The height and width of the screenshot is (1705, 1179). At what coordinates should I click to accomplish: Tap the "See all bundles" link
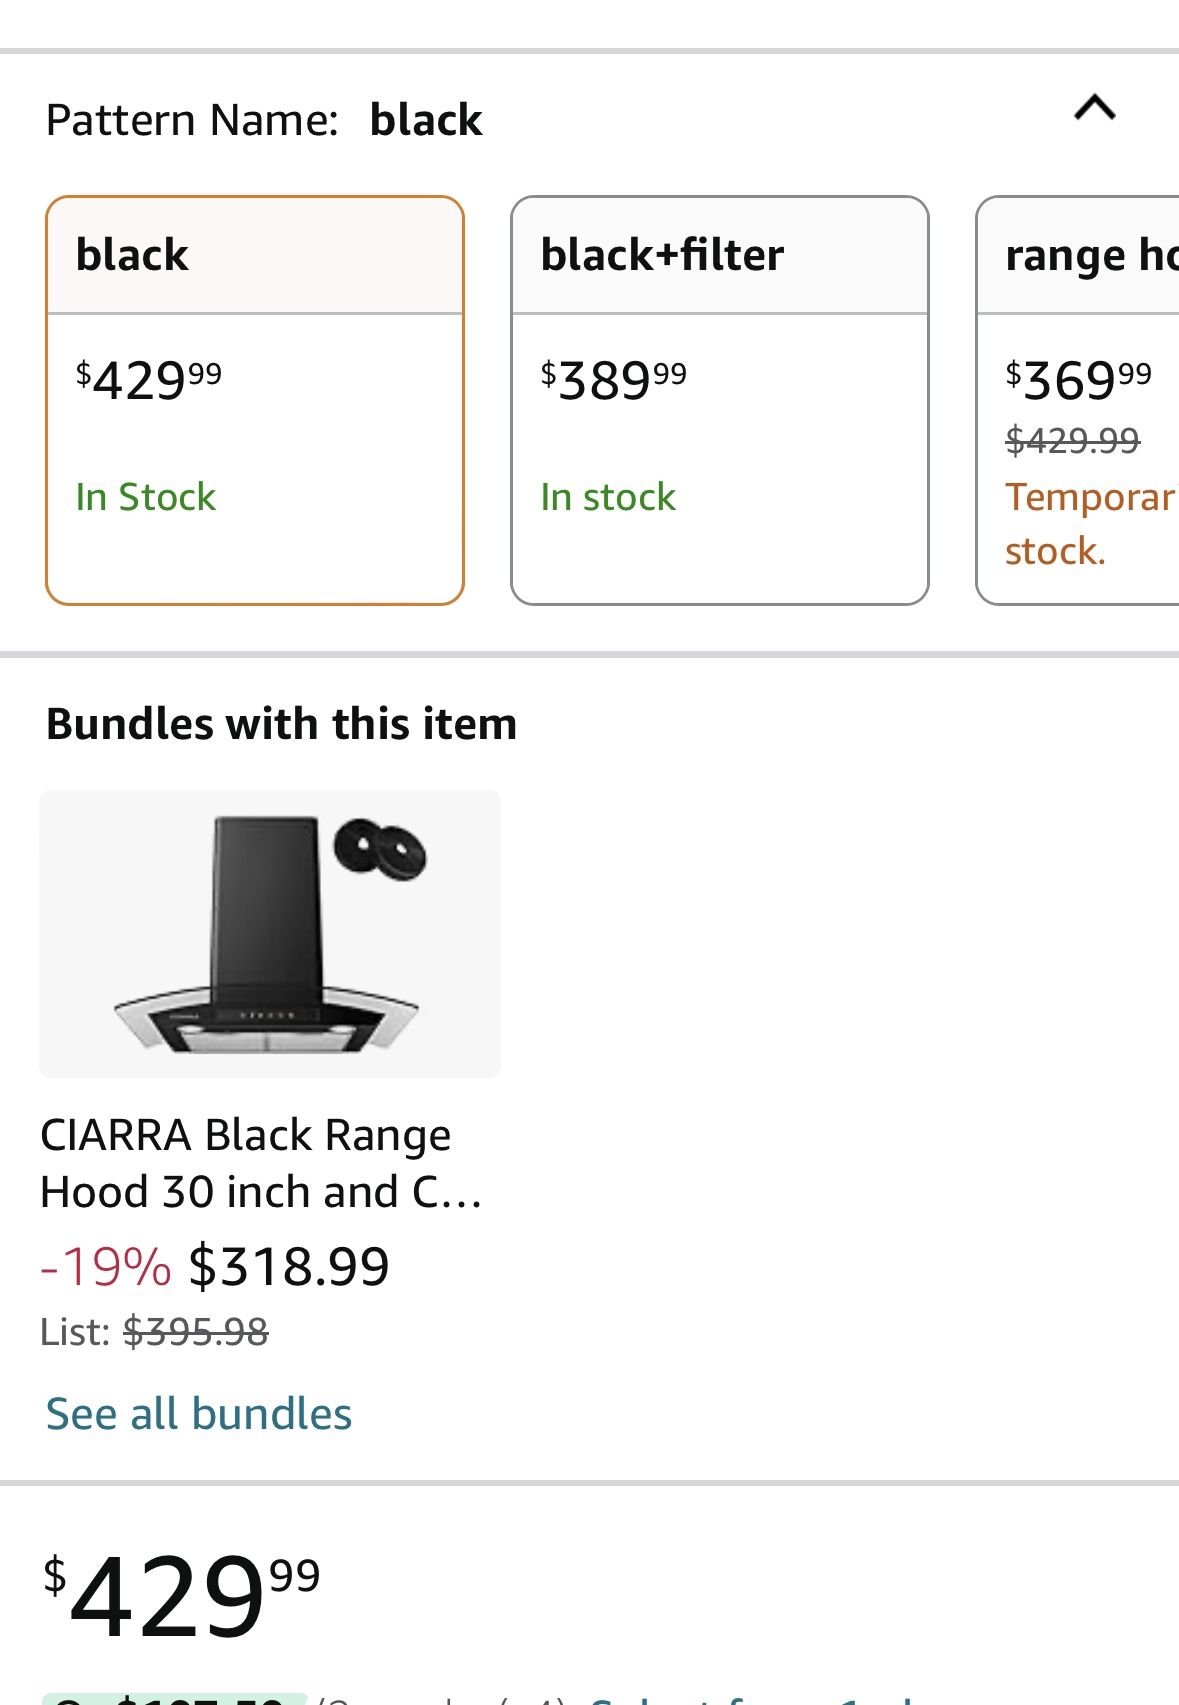[199, 1414]
